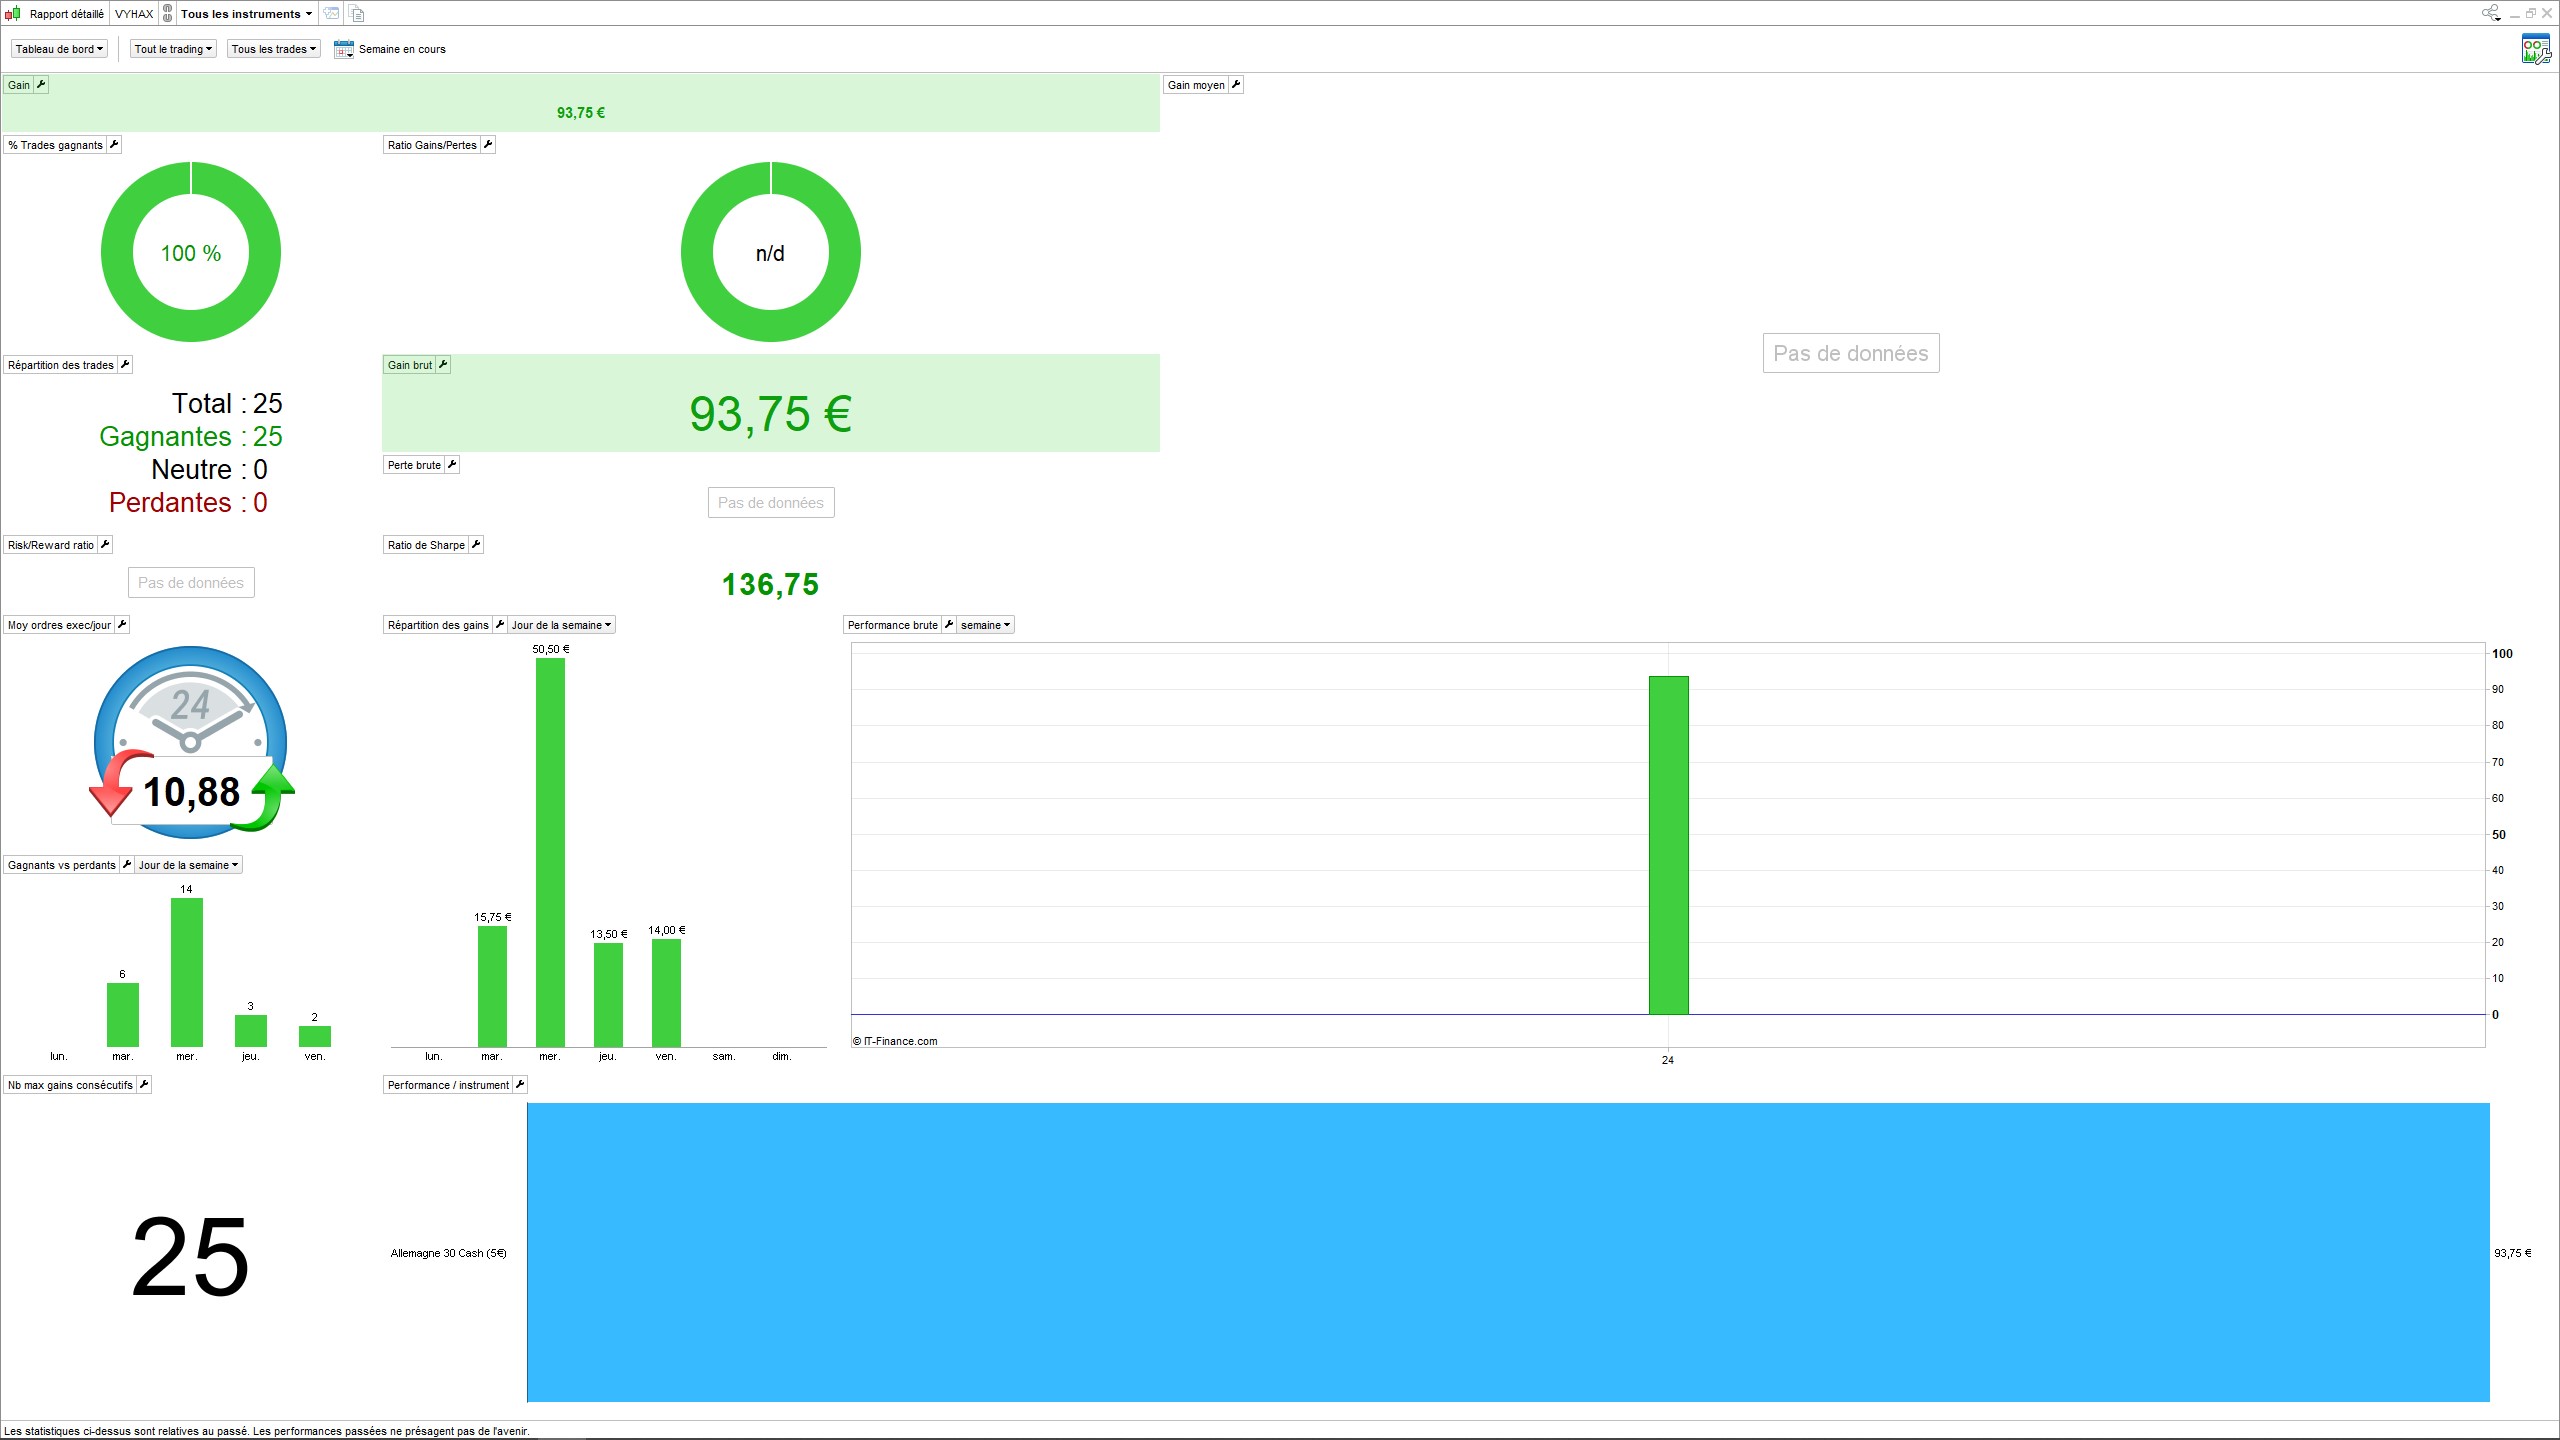Click the calendar period selector icon
Image resolution: width=2560 pixels, height=1440 pixels.
[343, 49]
